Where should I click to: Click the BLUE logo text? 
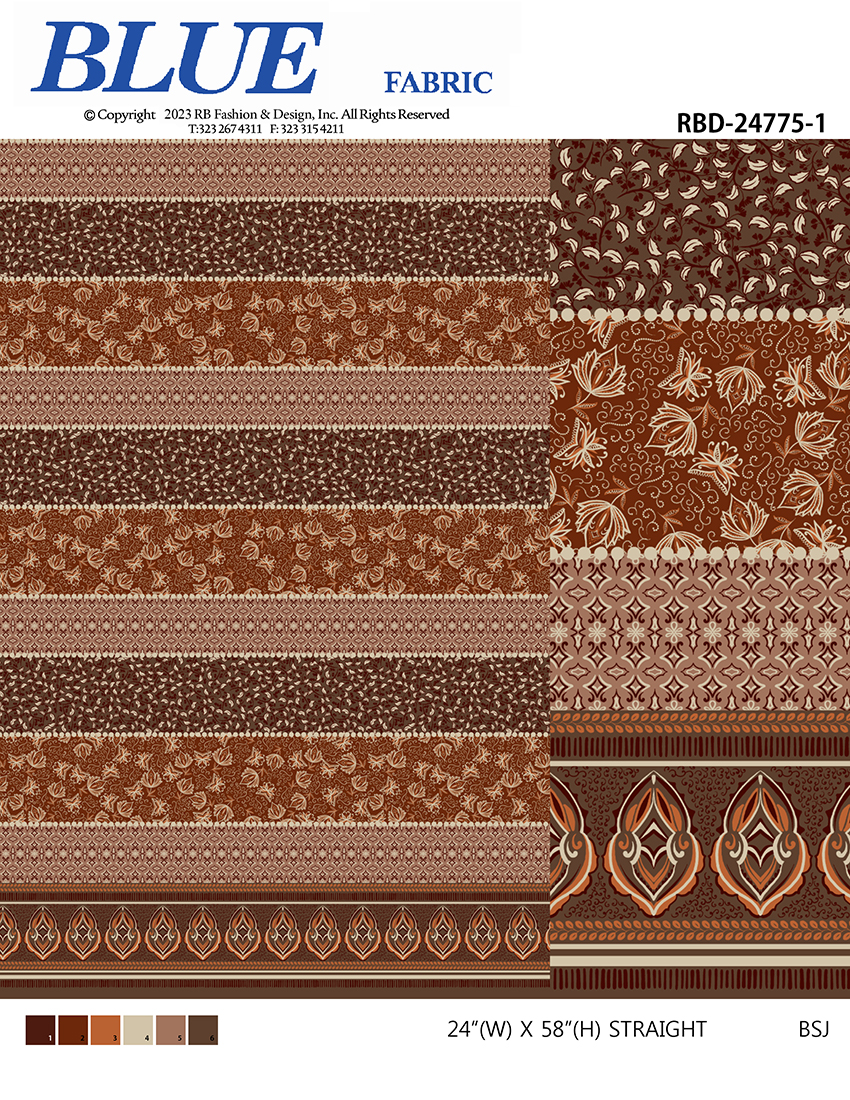177,58
